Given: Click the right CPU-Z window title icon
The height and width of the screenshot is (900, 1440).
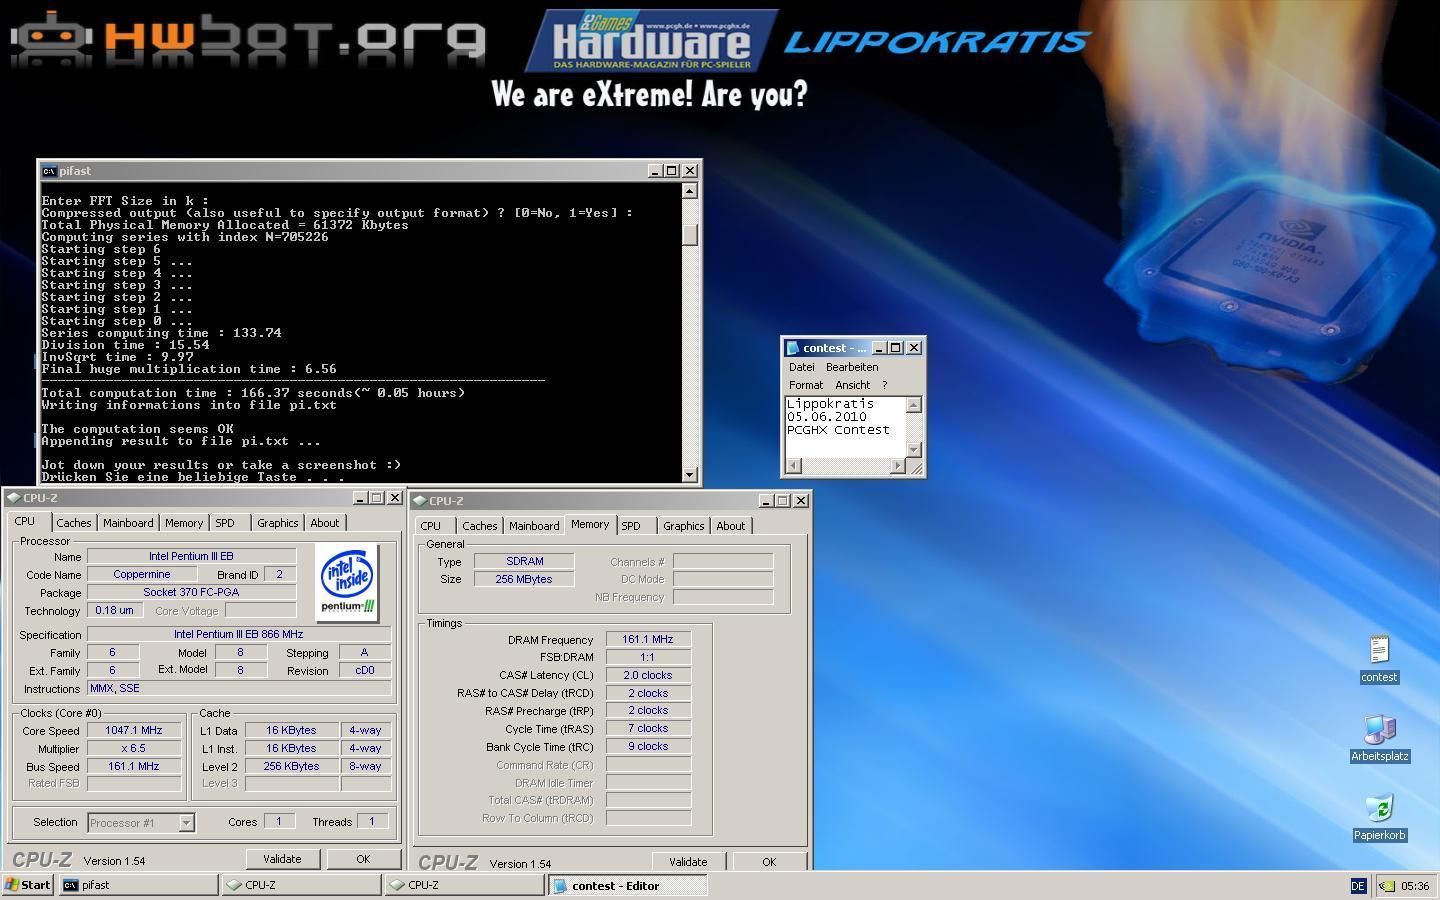Looking at the screenshot, I should (420, 501).
